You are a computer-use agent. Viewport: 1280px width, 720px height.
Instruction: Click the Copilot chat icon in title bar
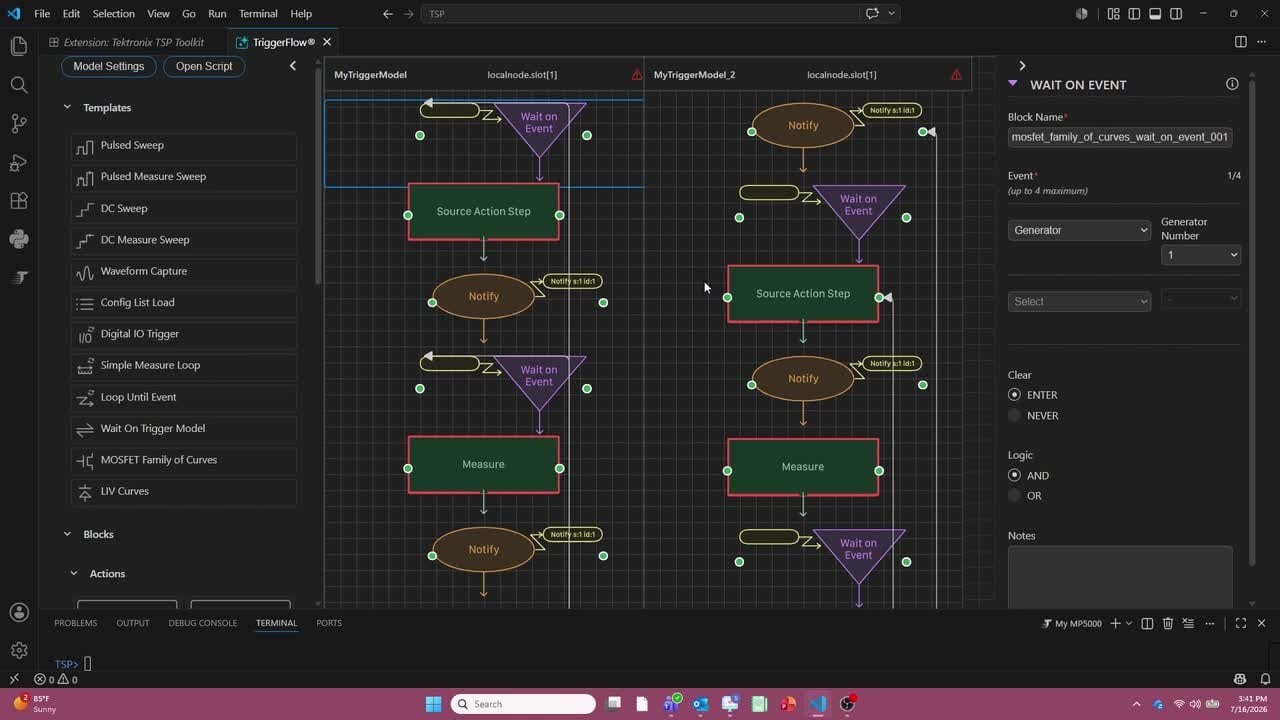point(872,14)
